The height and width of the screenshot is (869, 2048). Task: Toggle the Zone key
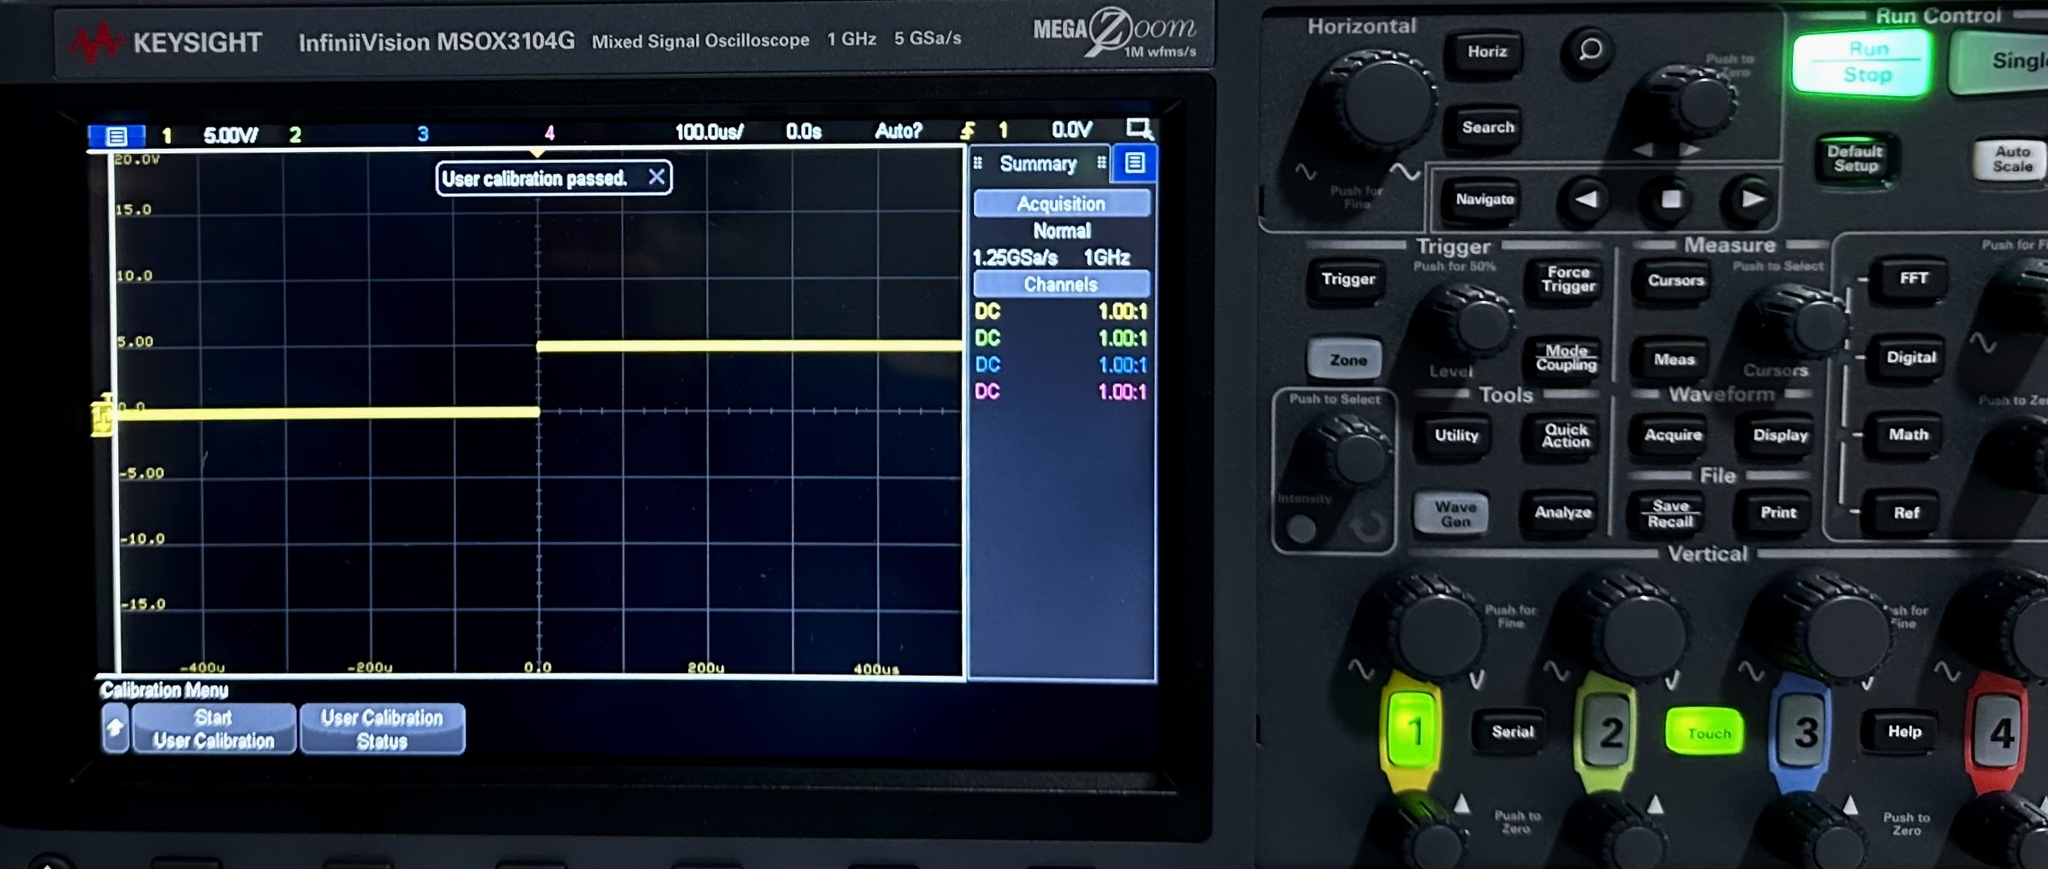pyautogui.click(x=1346, y=359)
